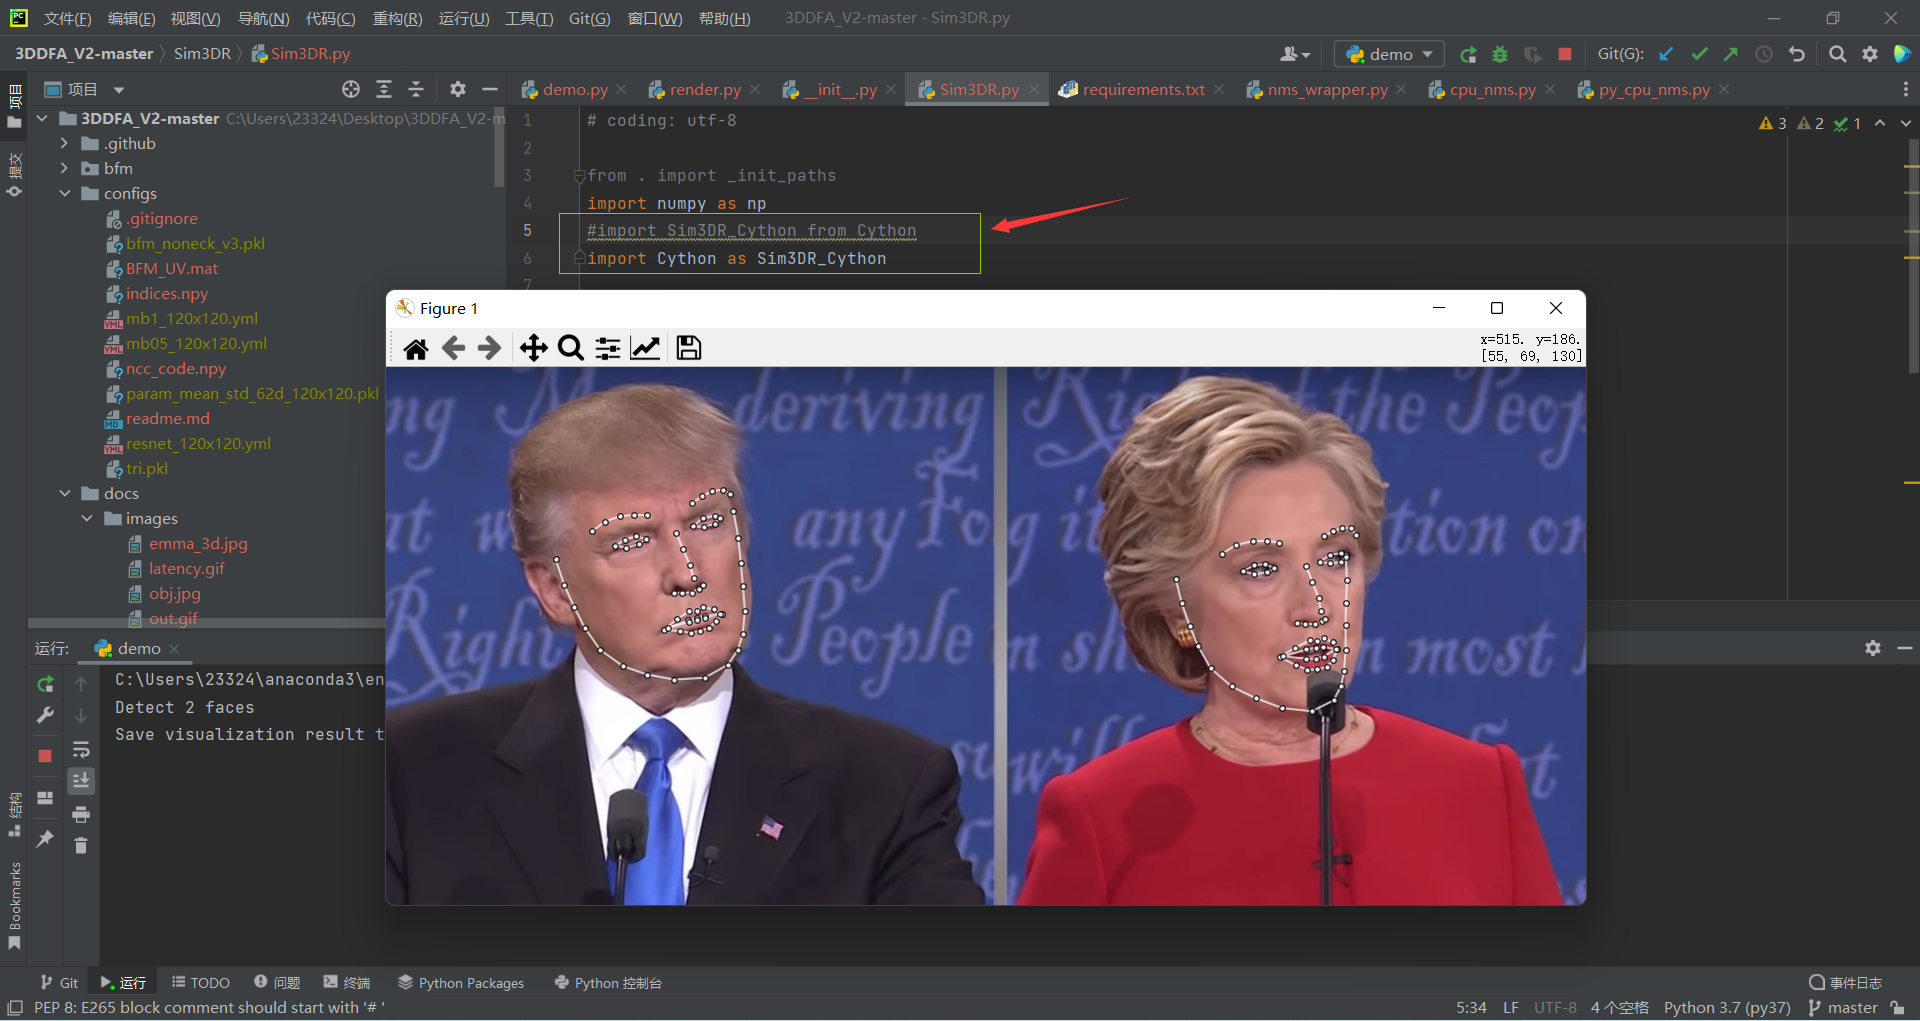Select opened file target icon in project panel
1920x1021 pixels.
[351, 89]
